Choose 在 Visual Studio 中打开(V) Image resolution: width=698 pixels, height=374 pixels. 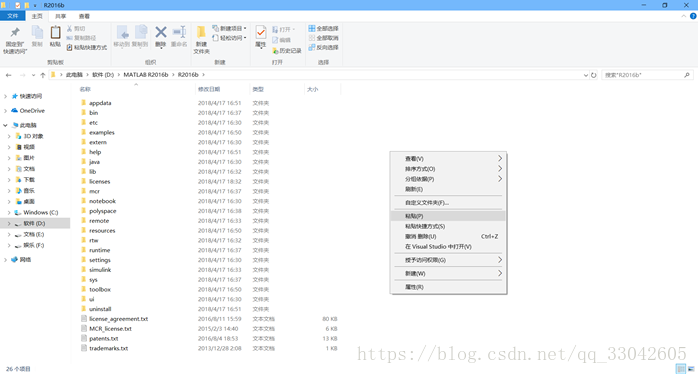click(448, 247)
